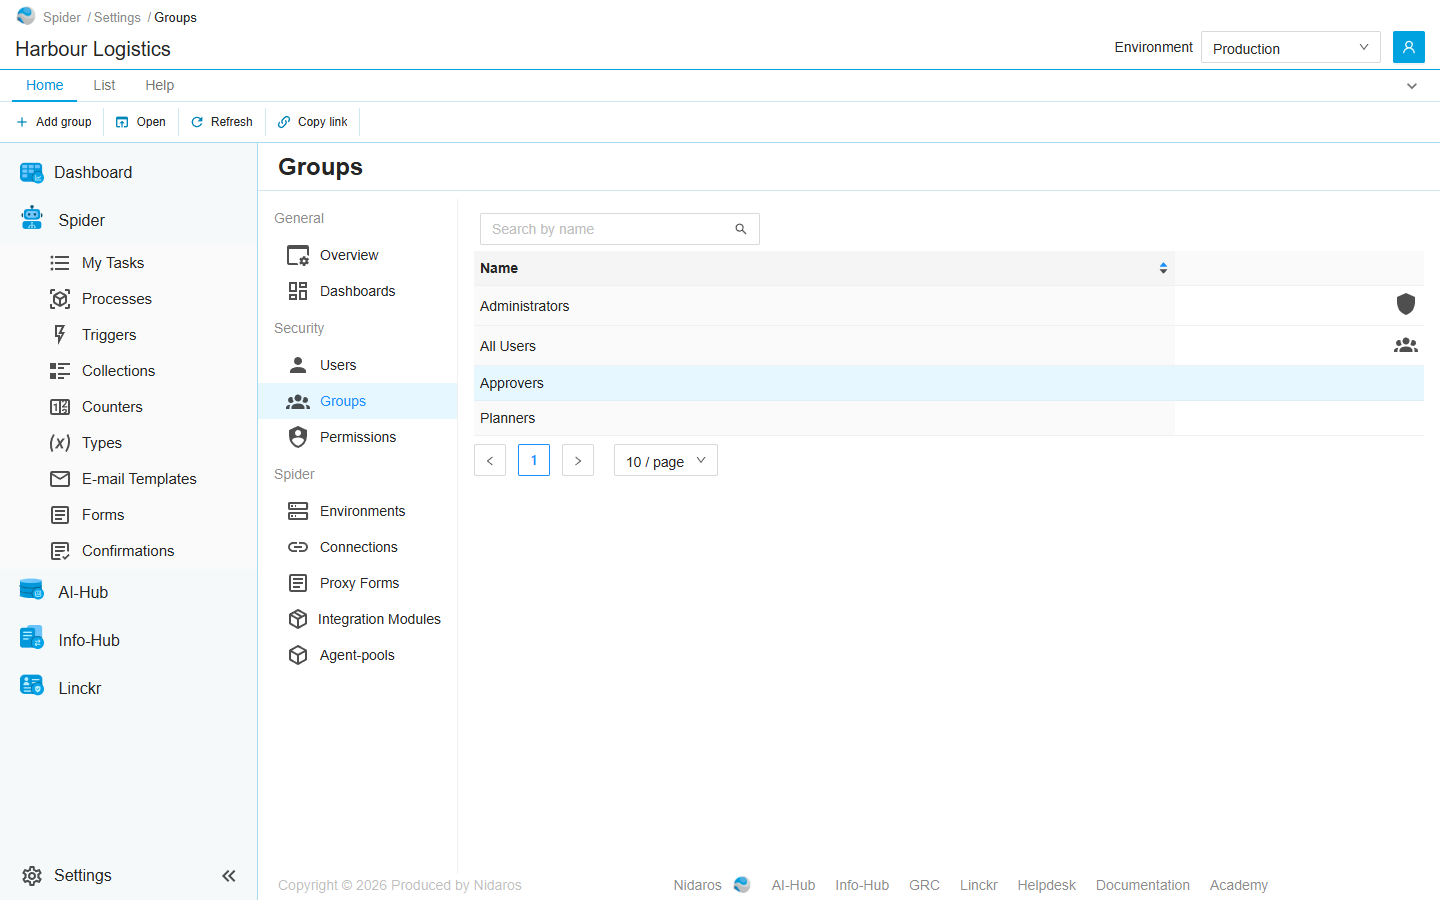Click the Open toolbar button

[x=141, y=122]
